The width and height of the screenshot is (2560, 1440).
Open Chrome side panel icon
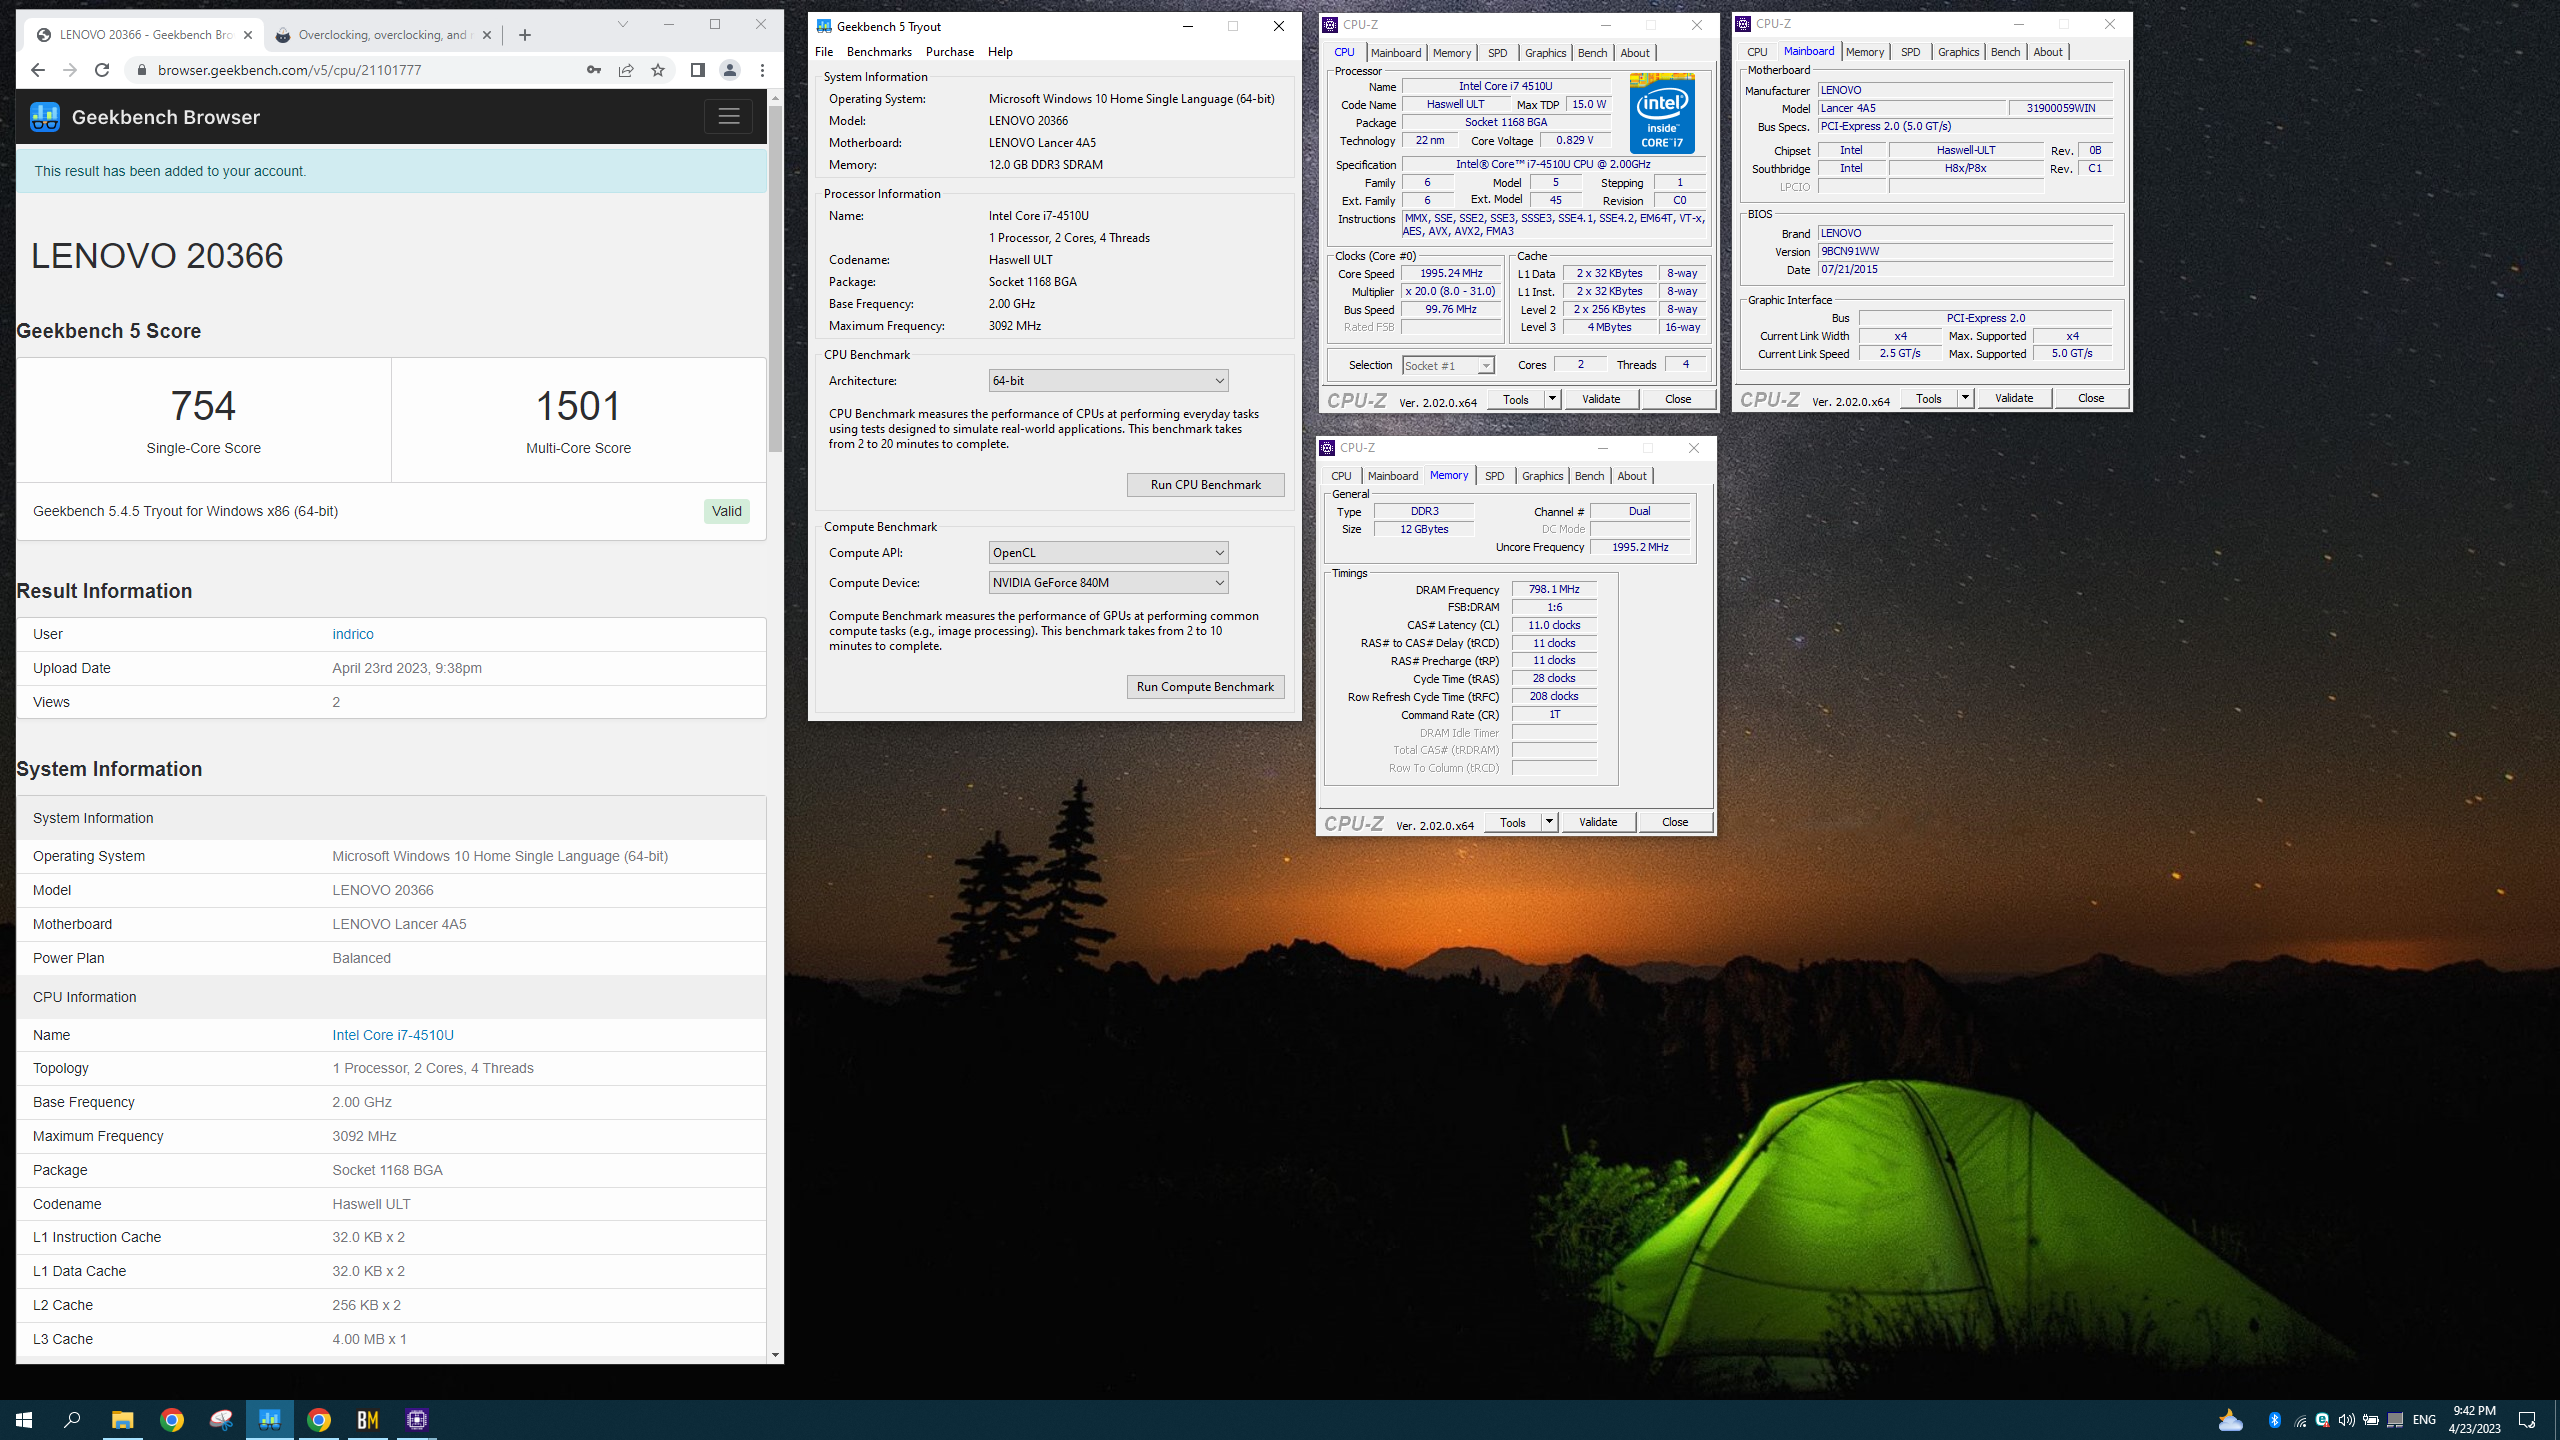coord(698,70)
